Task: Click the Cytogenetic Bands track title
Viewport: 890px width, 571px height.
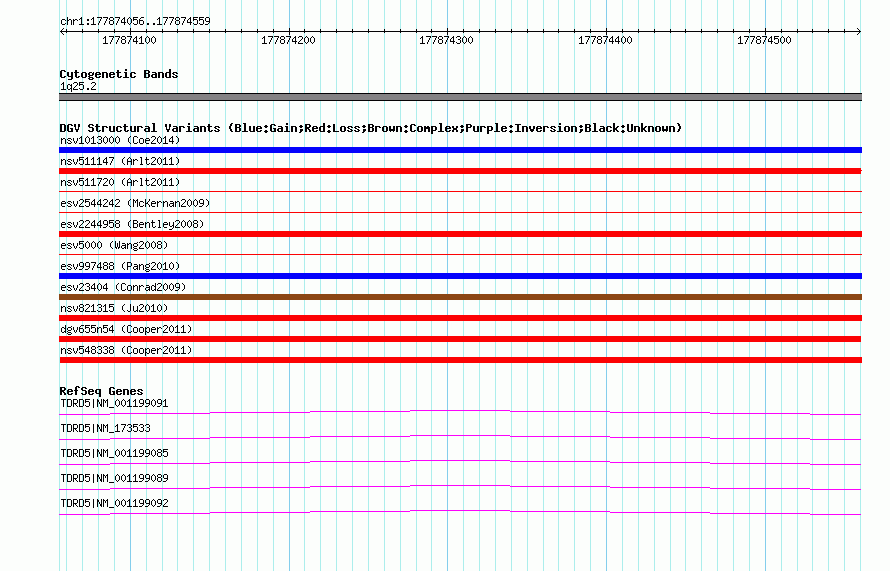Action: tap(119, 74)
